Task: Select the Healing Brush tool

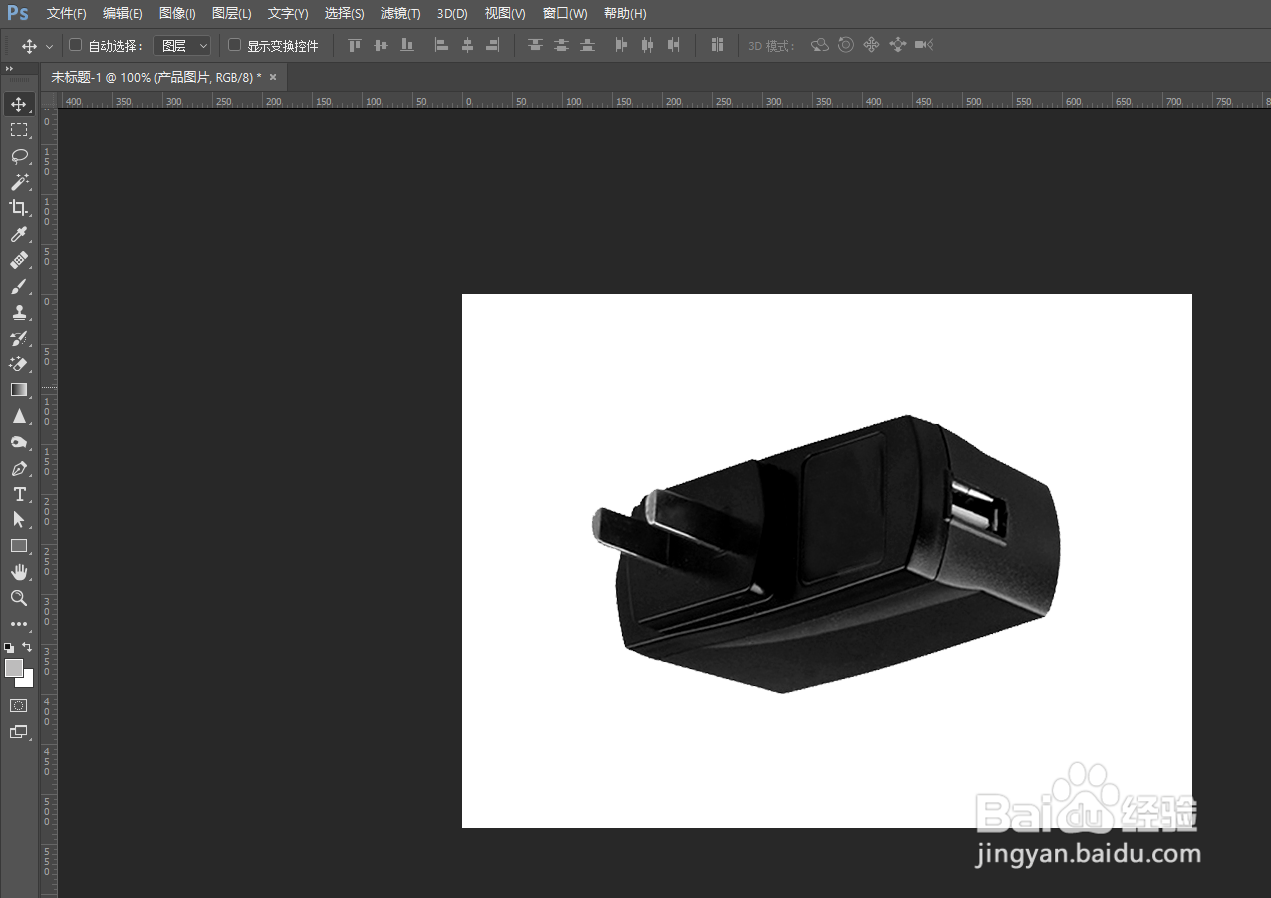Action: tap(19, 260)
